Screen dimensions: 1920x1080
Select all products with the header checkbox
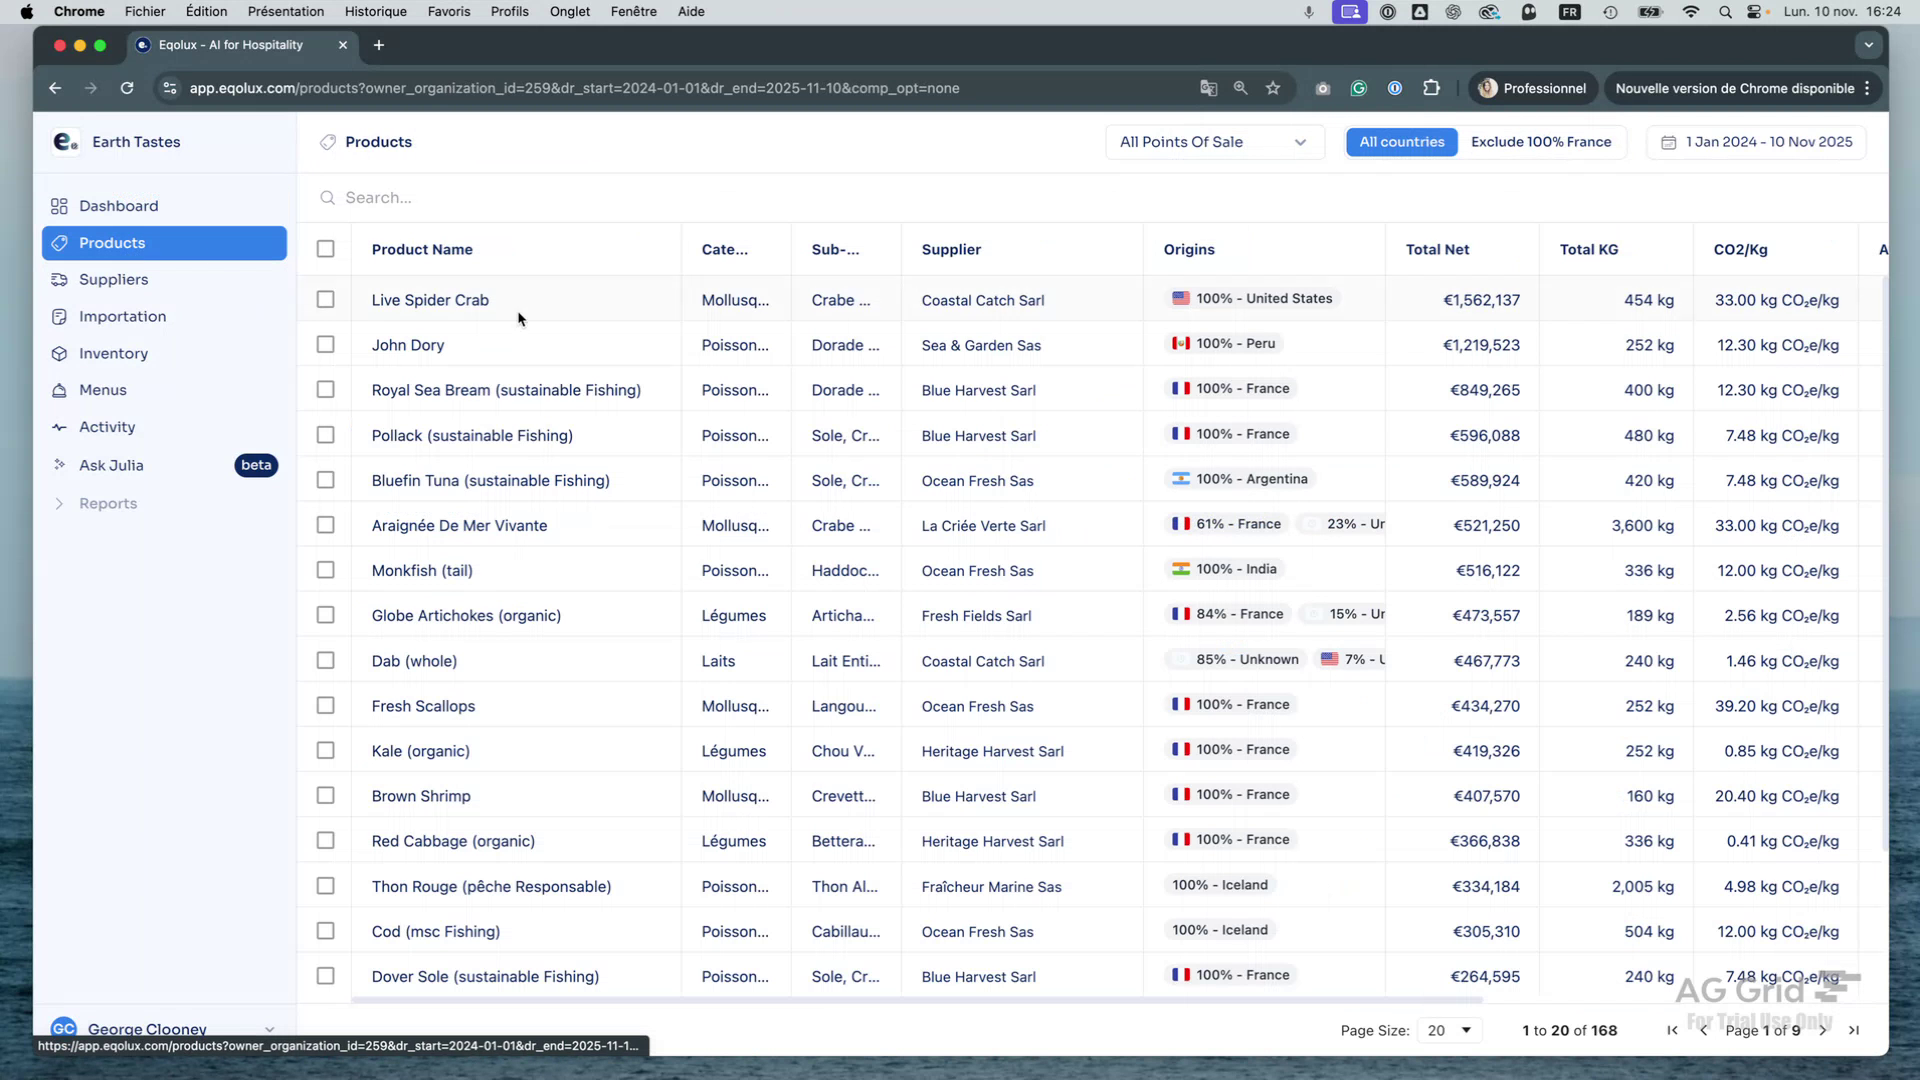[325, 249]
